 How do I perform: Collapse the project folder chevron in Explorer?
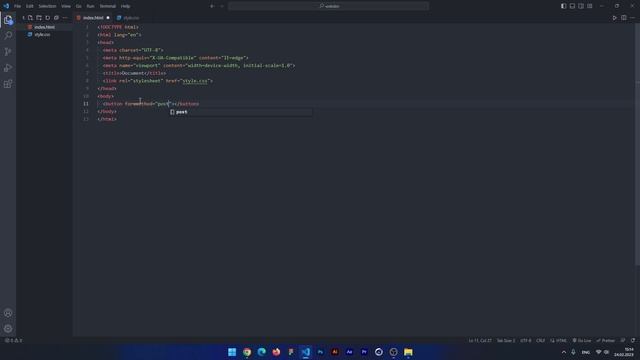[x=23, y=18]
